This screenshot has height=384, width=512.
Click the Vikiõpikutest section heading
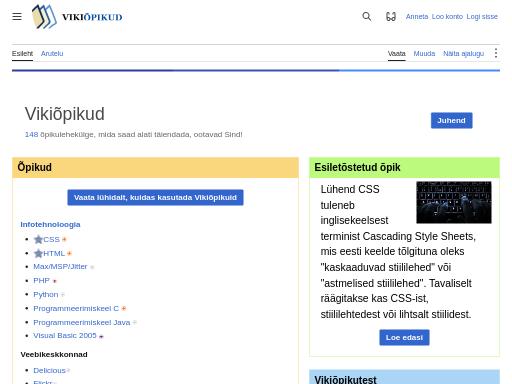coord(345,379)
